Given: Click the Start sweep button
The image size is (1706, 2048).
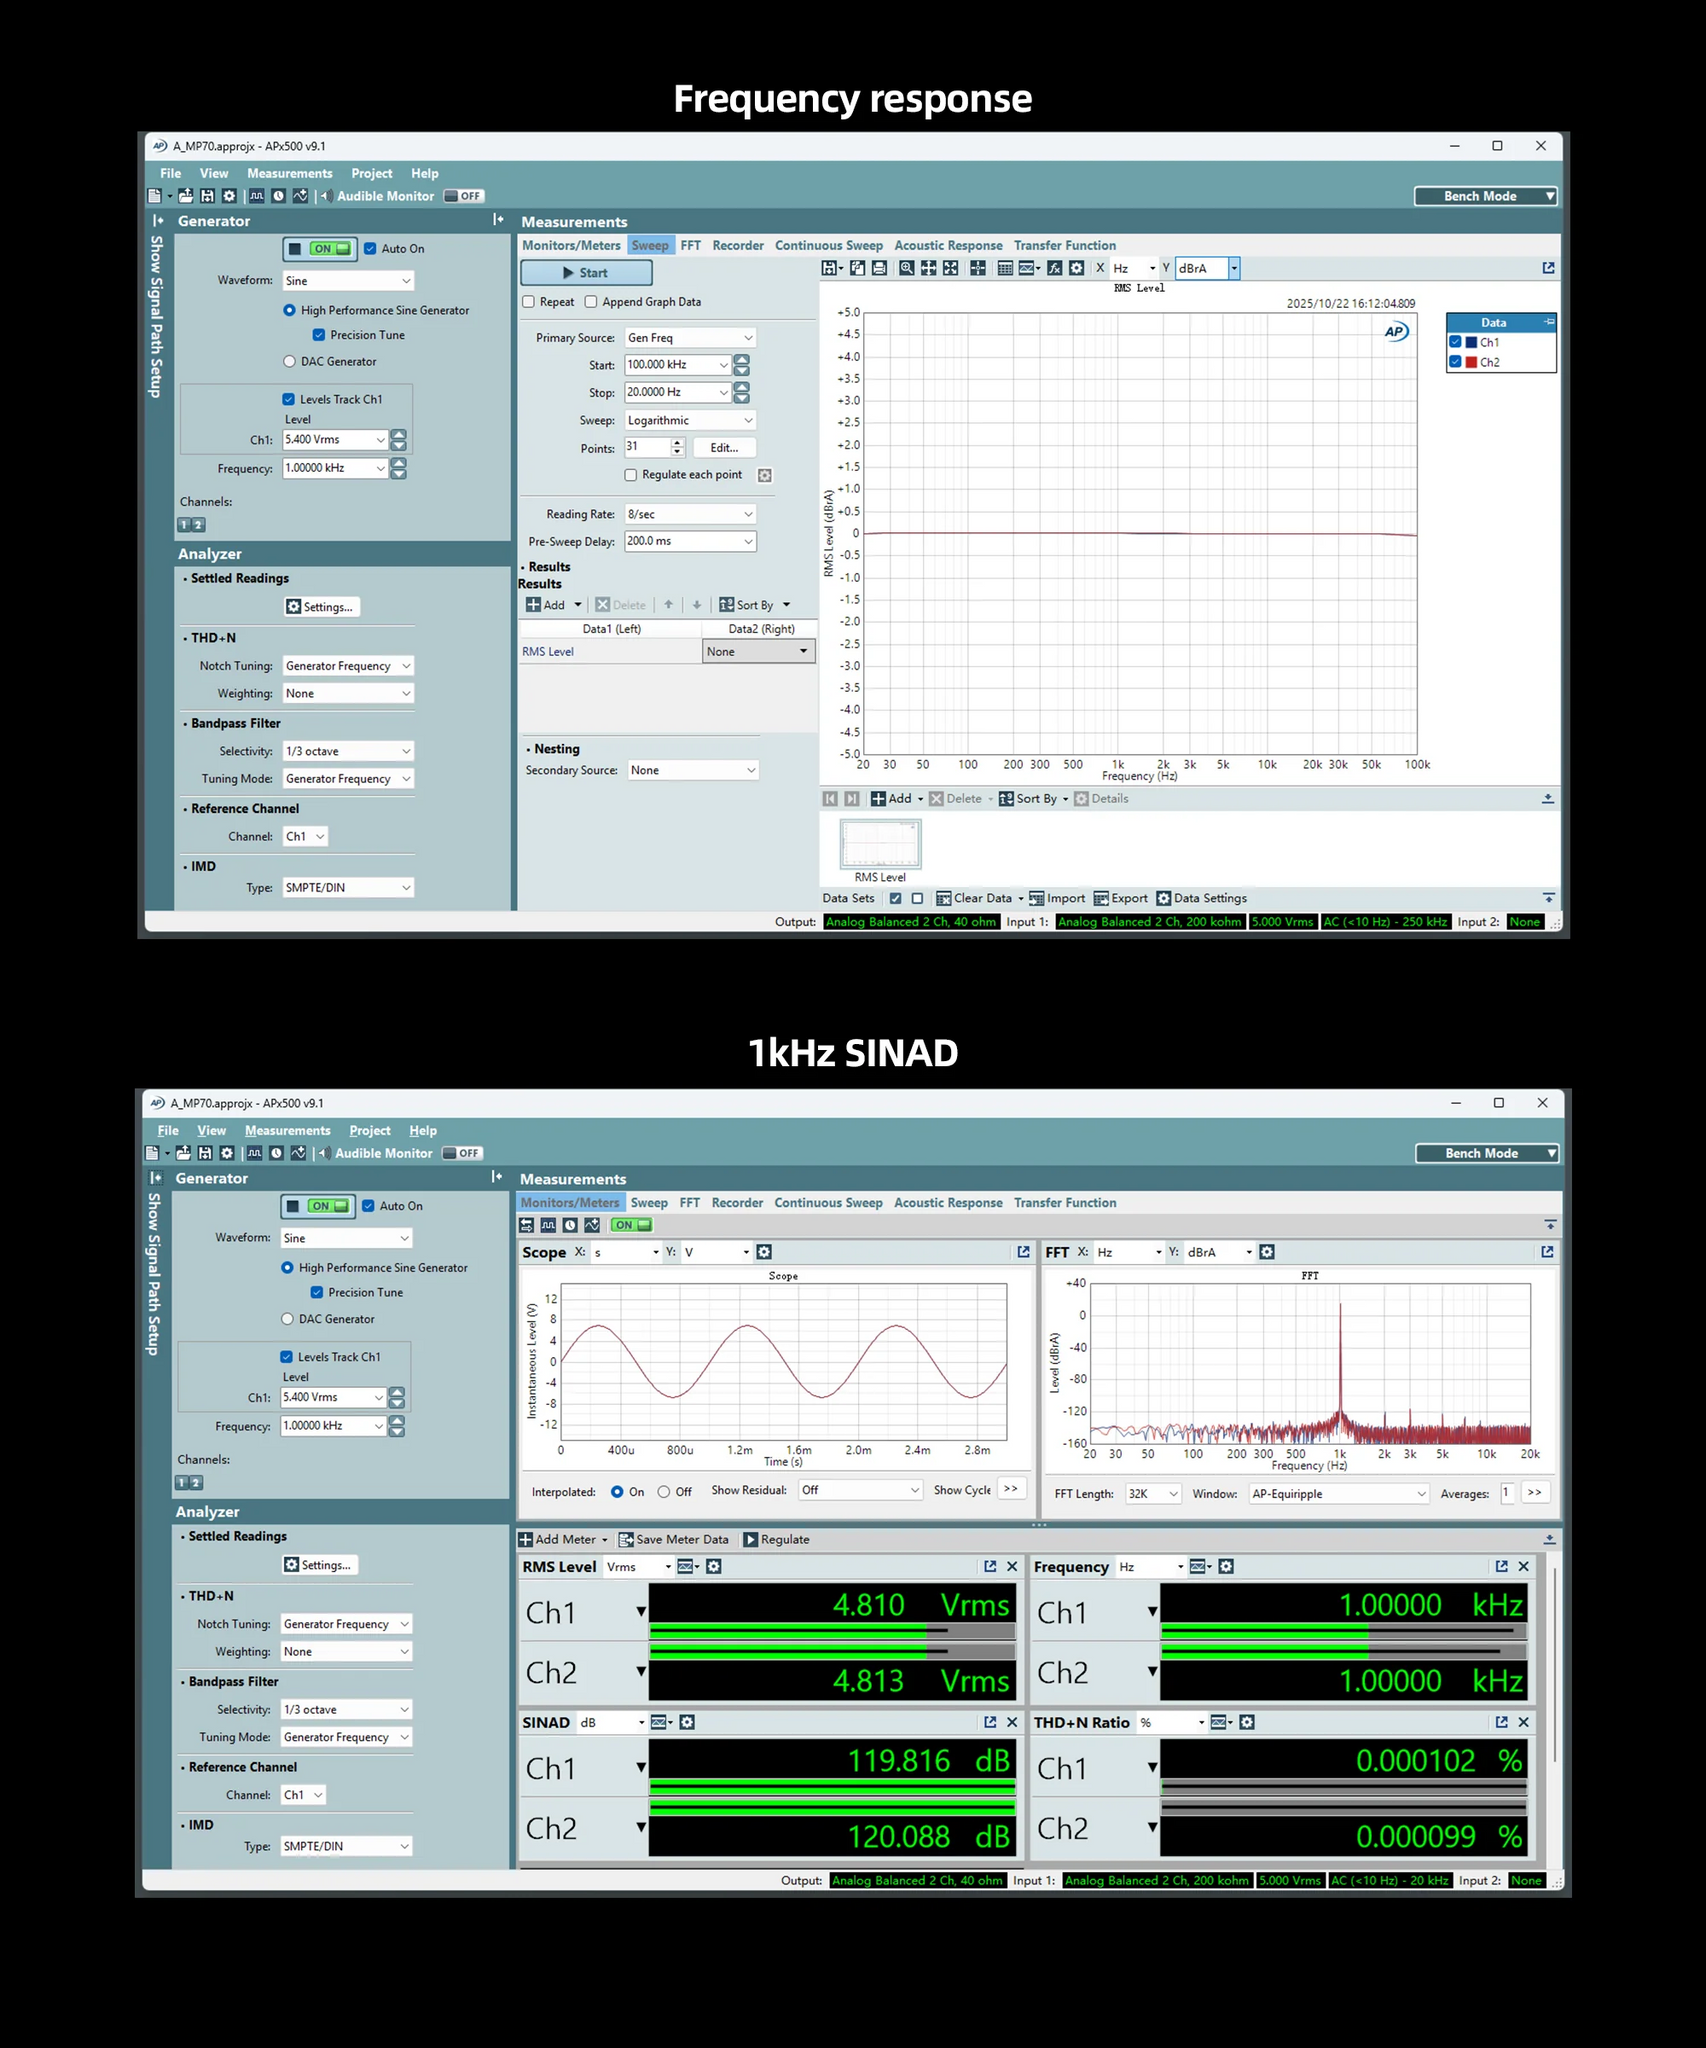Looking at the screenshot, I should pyautogui.click(x=586, y=273).
